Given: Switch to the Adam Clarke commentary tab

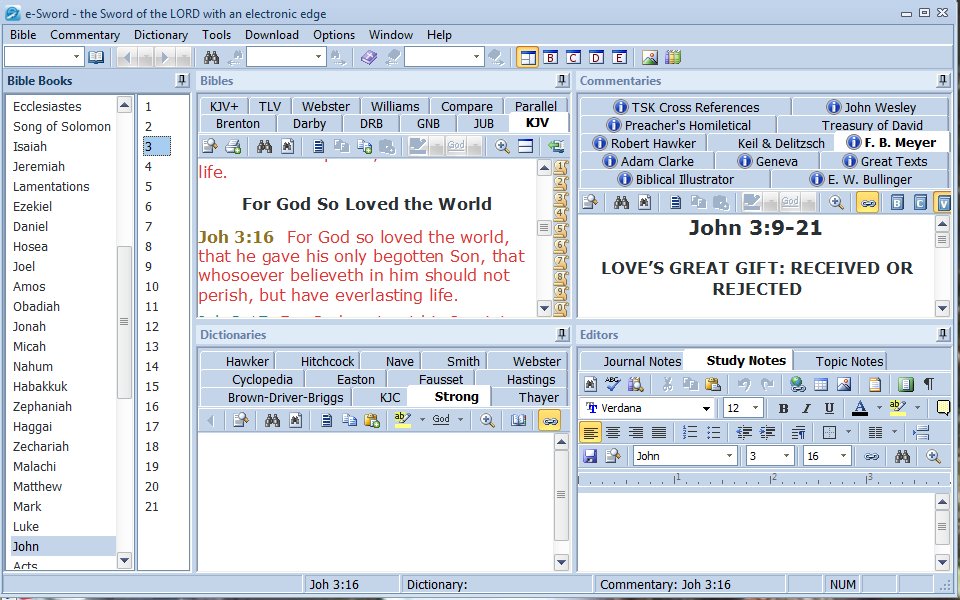Looking at the screenshot, I should (x=649, y=162).
